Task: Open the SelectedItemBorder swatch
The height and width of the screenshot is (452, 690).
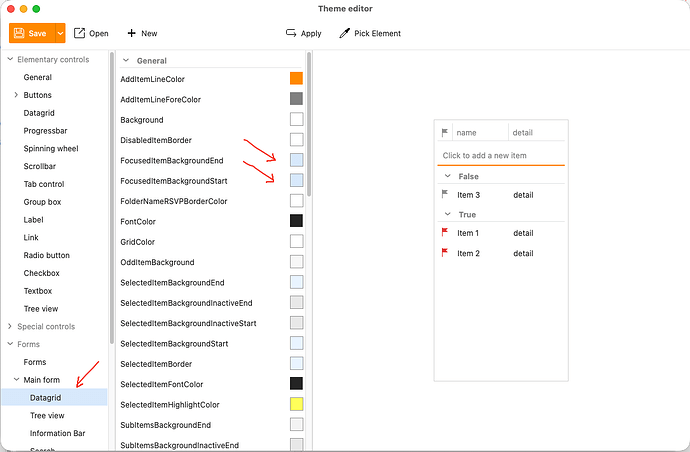Action: [296, 364]
